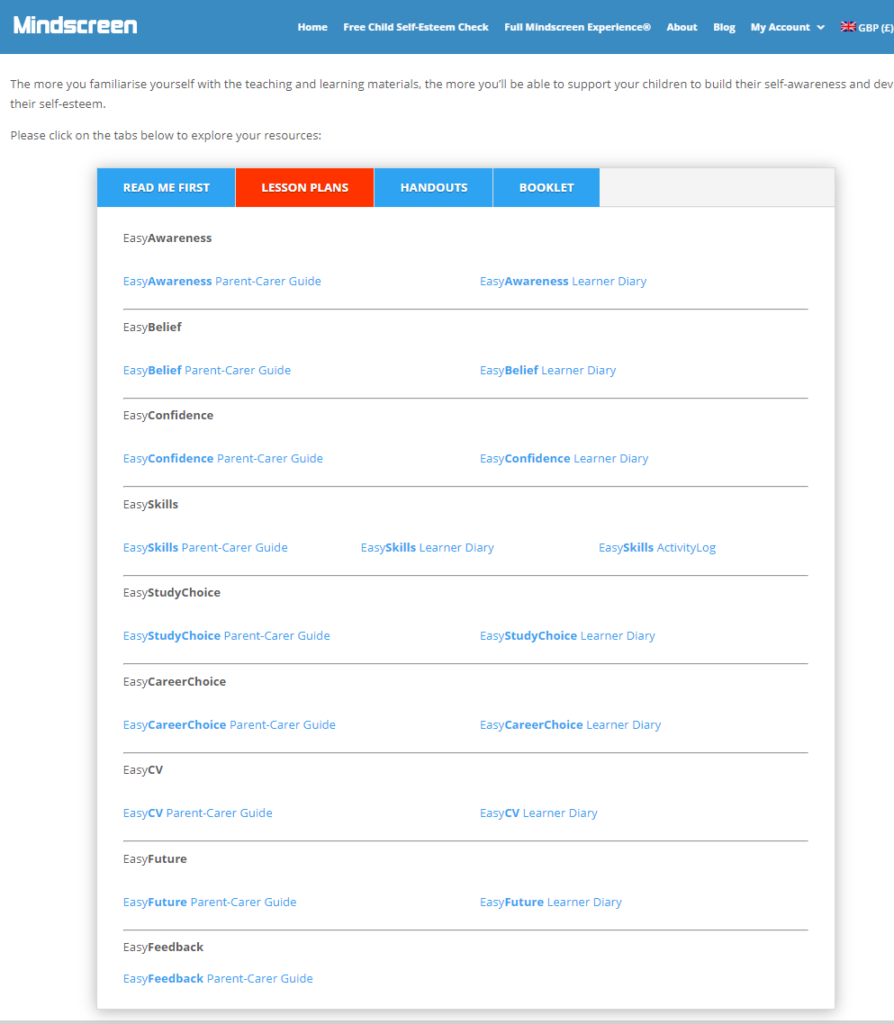The width and height of the screenshot is (894, 1024).
Task: Open the EasyFeedback Parent-Carer Guide
Action: point(217,978)
